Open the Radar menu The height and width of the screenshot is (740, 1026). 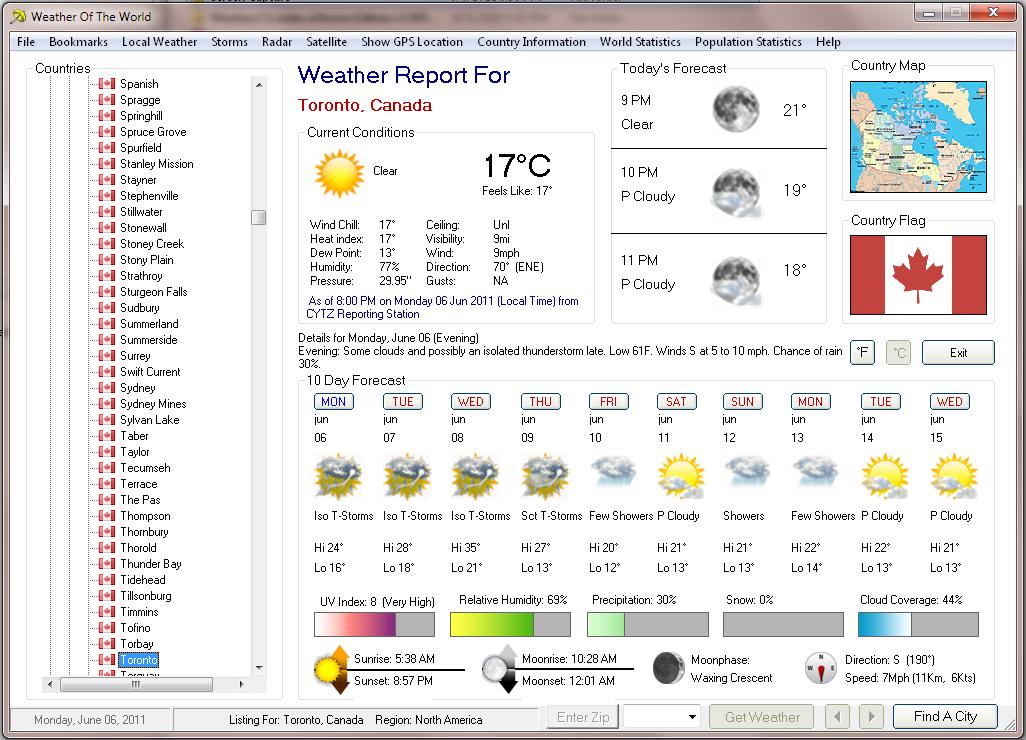(x=277, y=42)
